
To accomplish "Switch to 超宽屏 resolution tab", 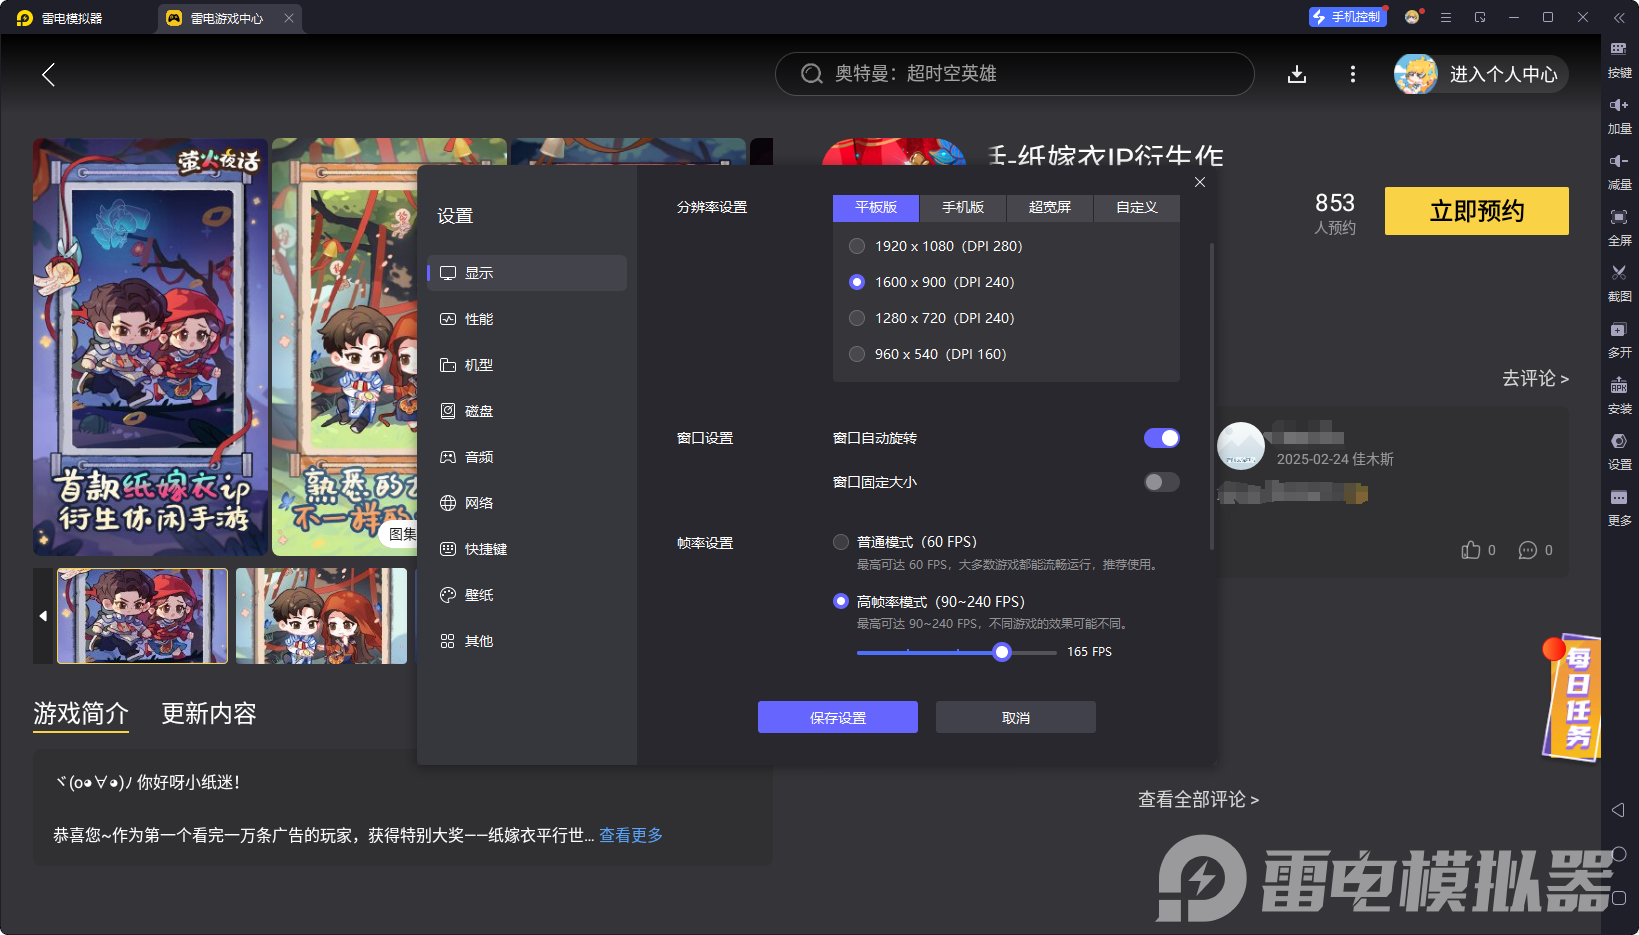I will pyautogui.click(x=1050, y=207).
